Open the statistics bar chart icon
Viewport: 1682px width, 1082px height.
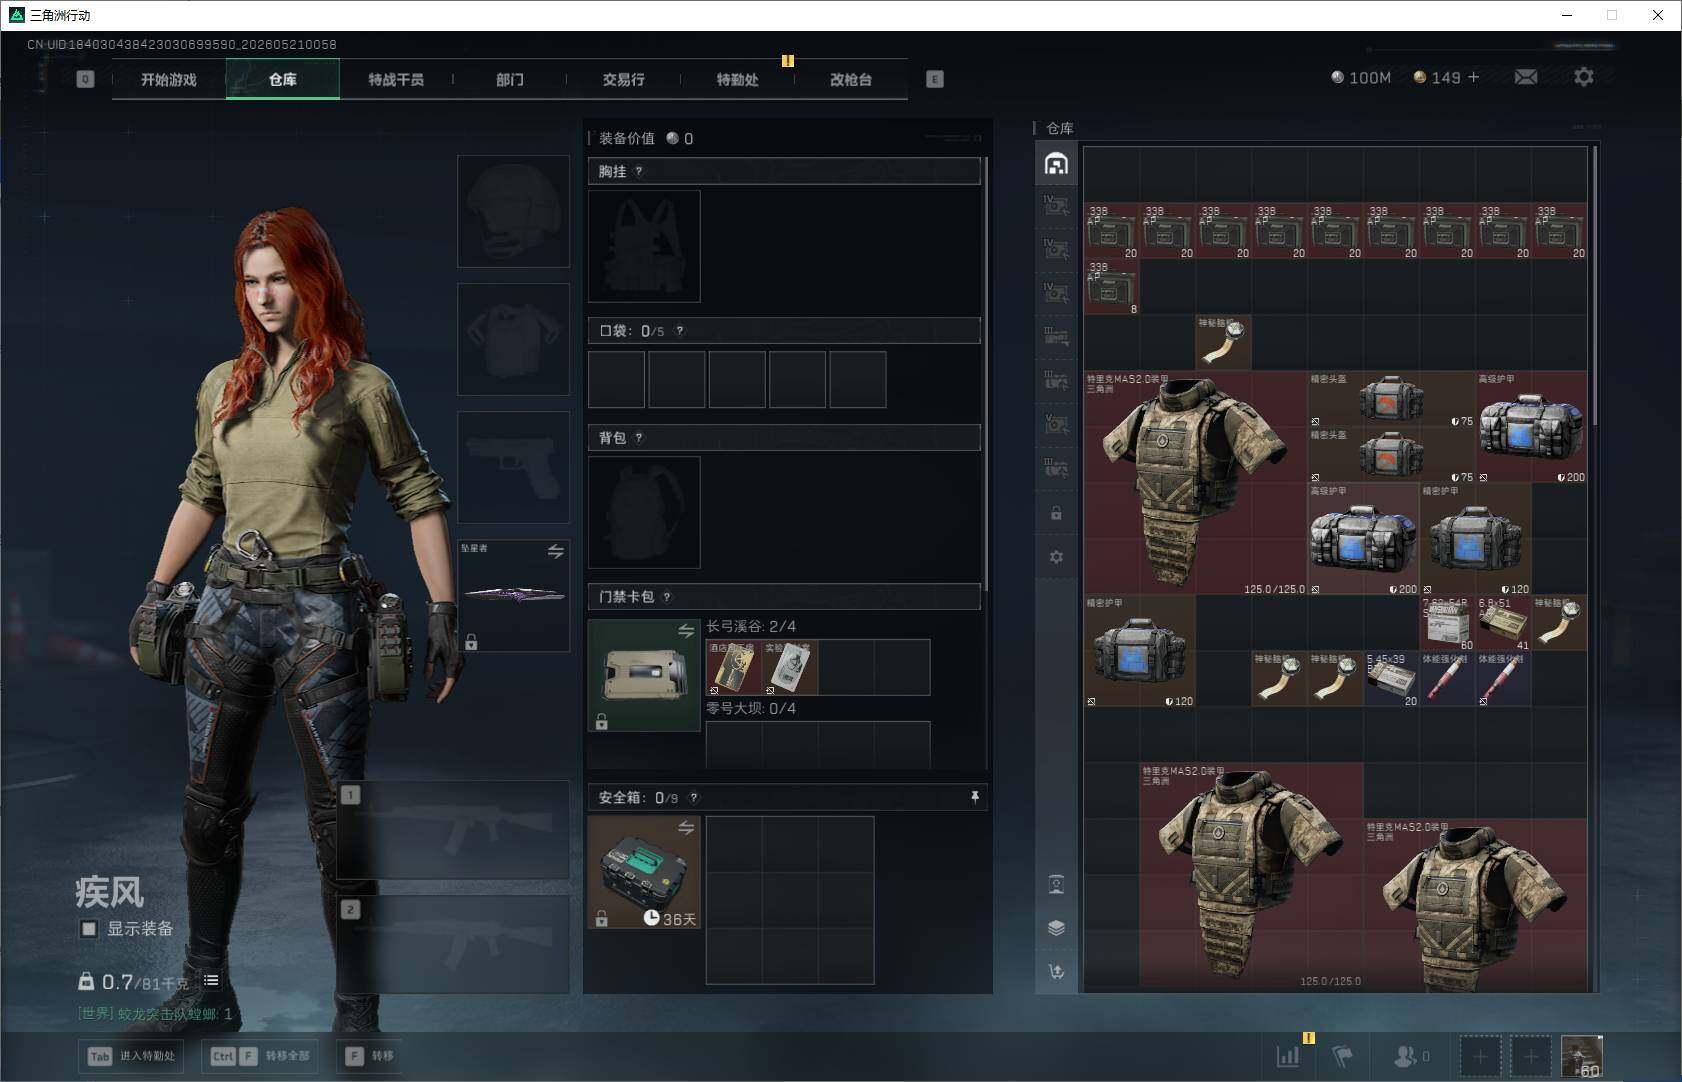point(1288,1056)
